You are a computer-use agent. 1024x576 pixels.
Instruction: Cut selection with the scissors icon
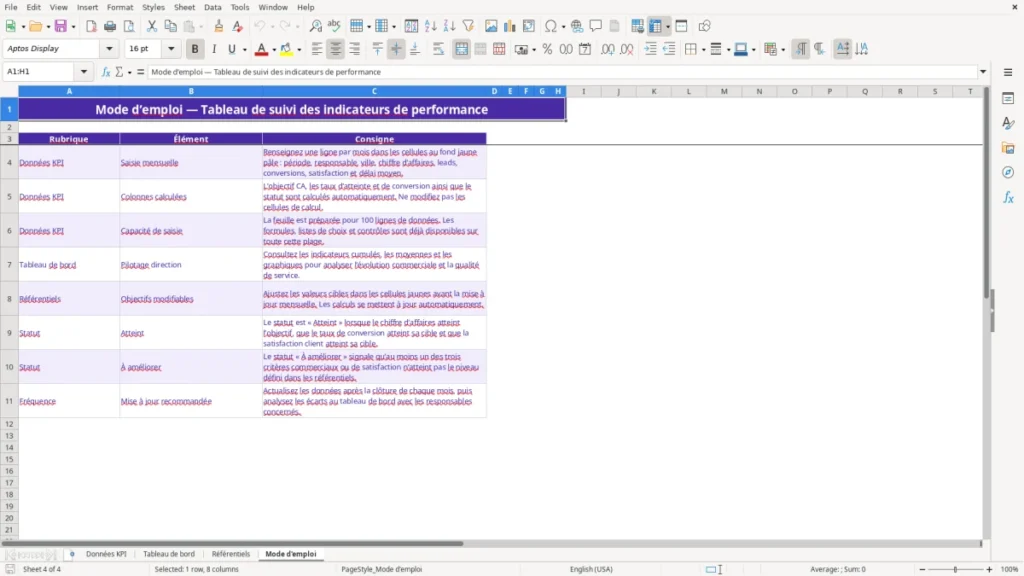(x=152, y=26)
